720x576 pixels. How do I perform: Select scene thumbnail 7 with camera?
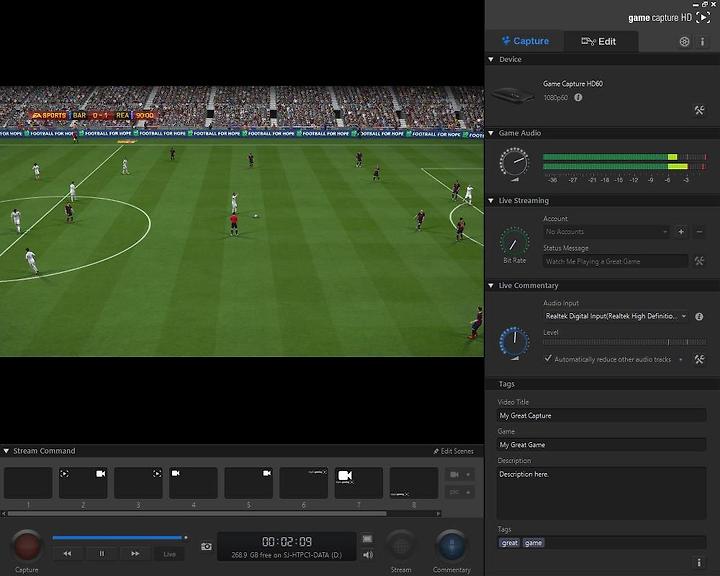click(359, 483)
